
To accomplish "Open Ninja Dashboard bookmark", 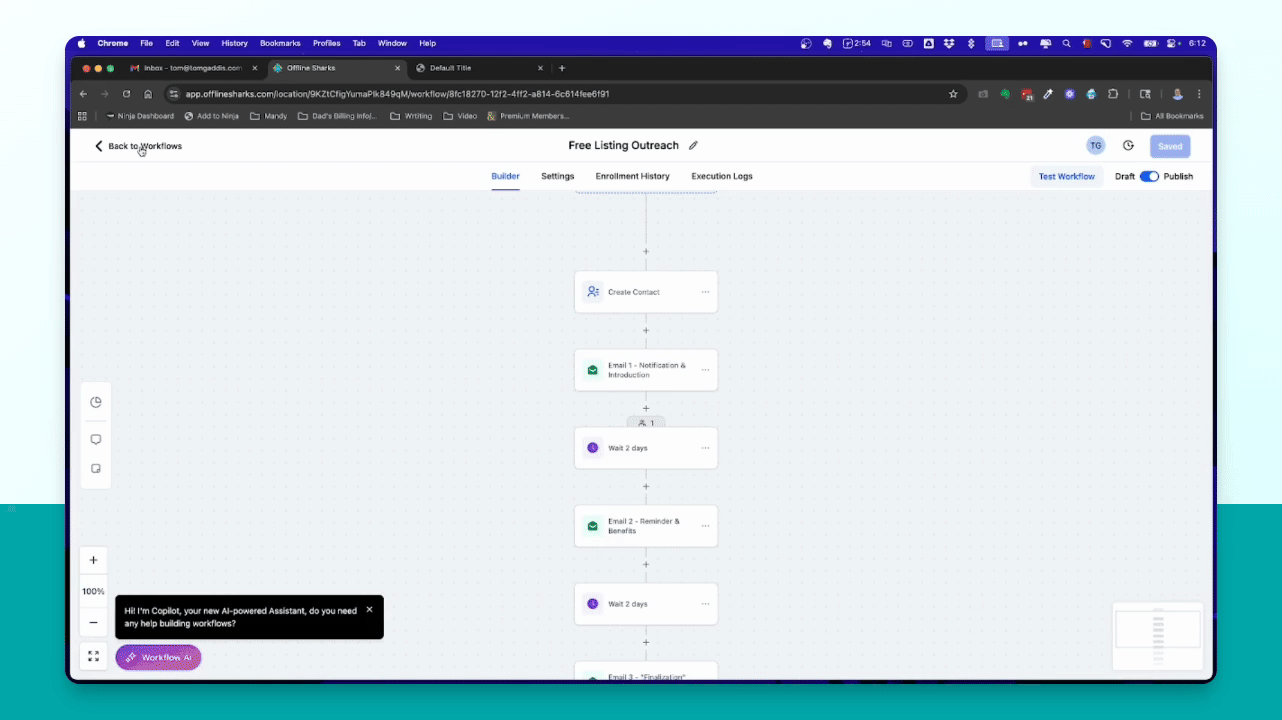I will (x=139, y=116).
